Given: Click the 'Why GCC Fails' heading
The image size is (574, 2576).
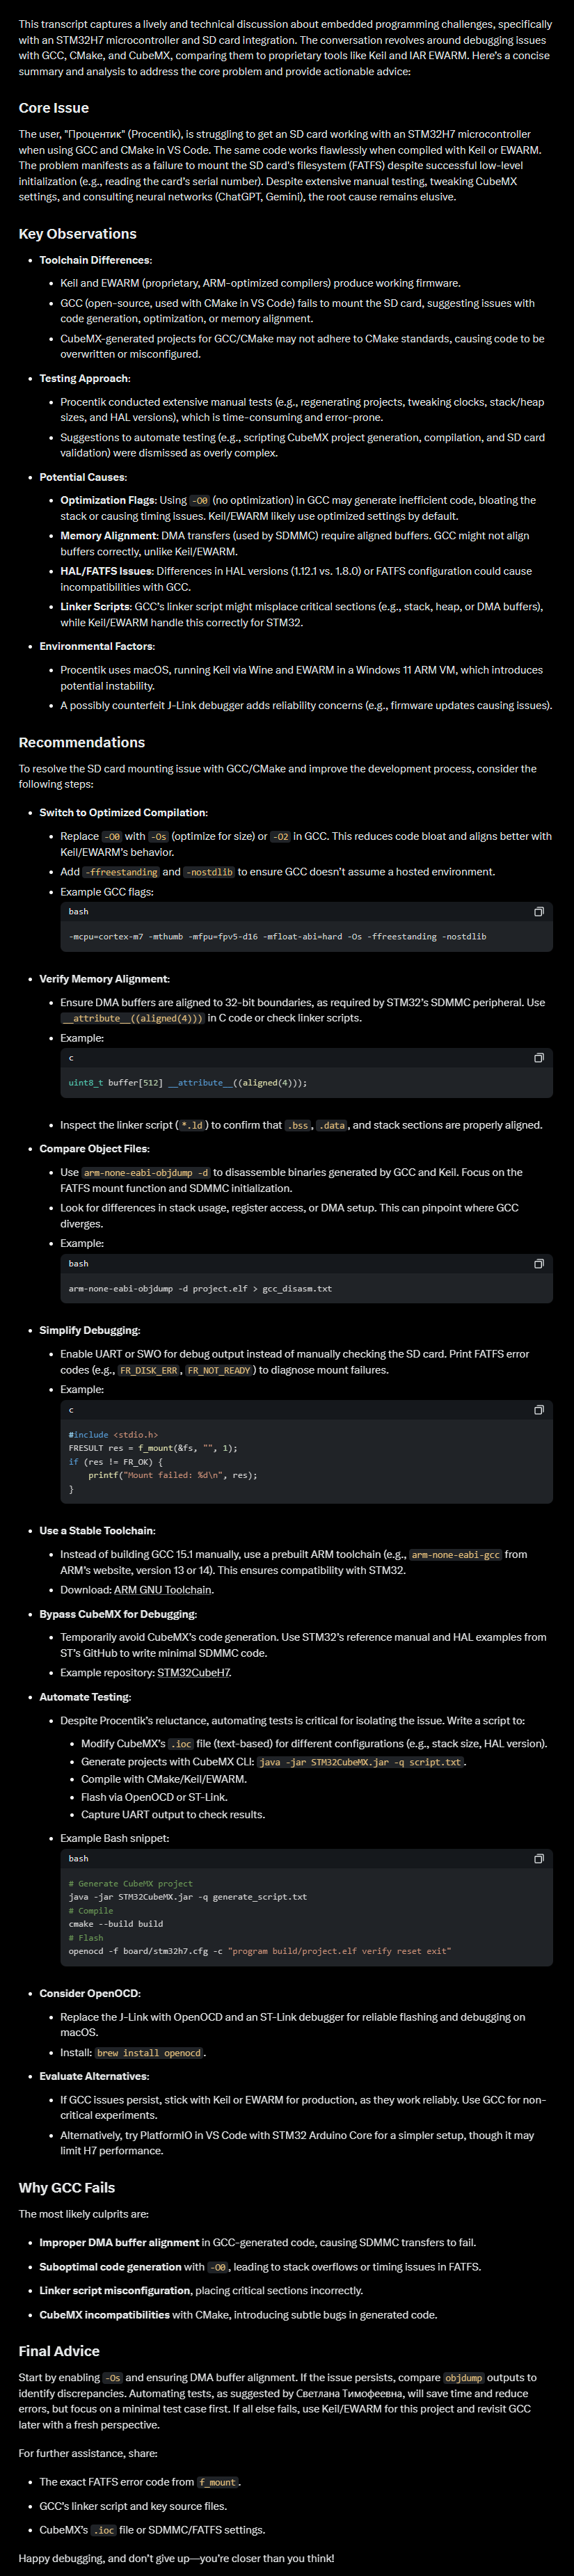Looking at the screenshot, I should pos(66,2188).
